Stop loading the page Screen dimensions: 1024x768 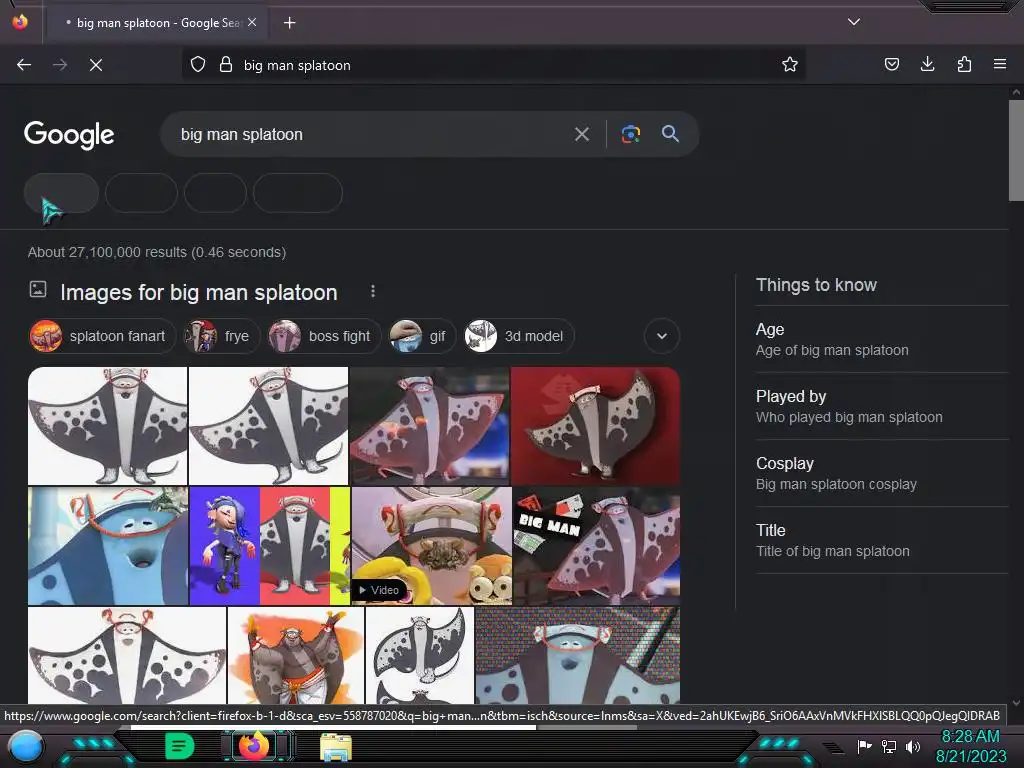pyautogui.click(x=96, y=65)
